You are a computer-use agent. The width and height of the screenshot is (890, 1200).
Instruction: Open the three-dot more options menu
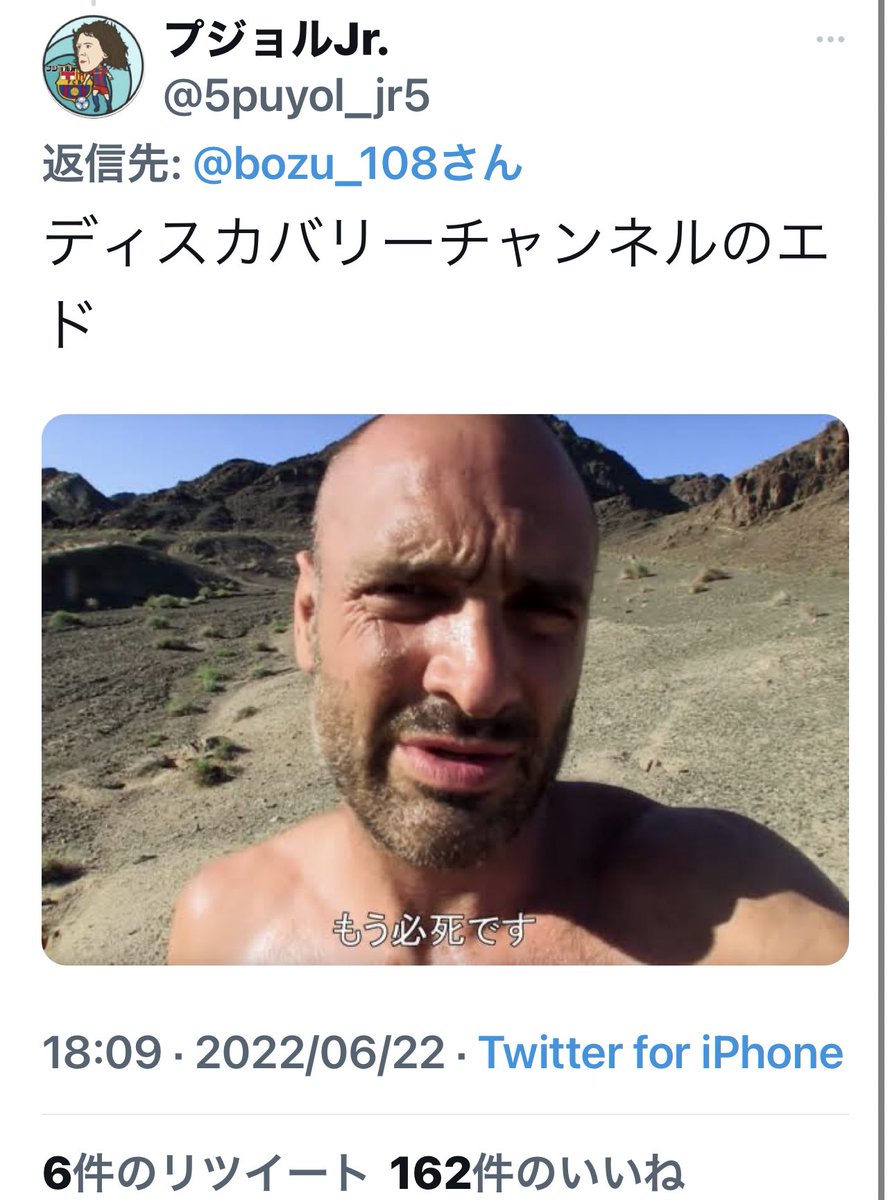tap(832, 40)
